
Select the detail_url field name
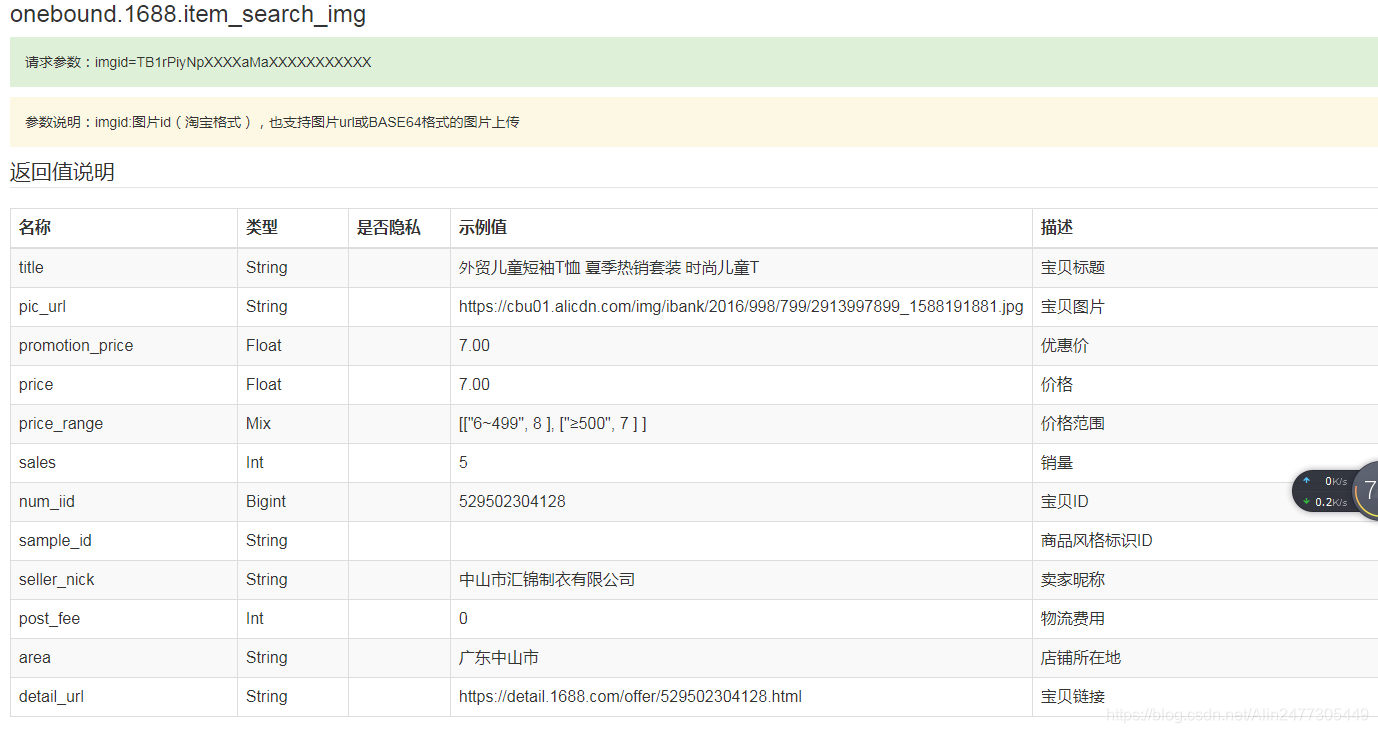(x=51, y=696)
